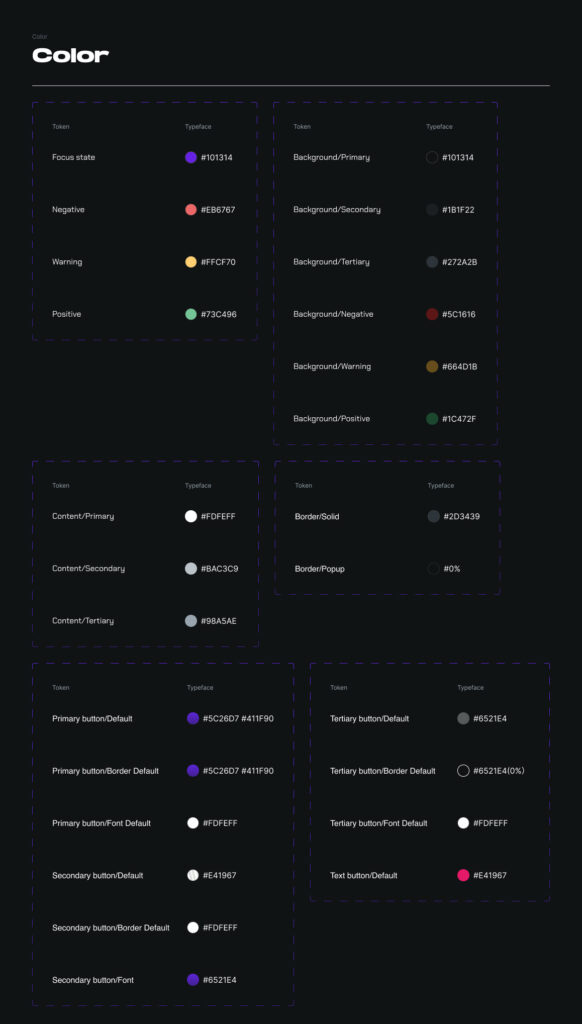Click the #EB6767 hex value text
This screenshot has height=1024, width=582.
tap(218, 210)
